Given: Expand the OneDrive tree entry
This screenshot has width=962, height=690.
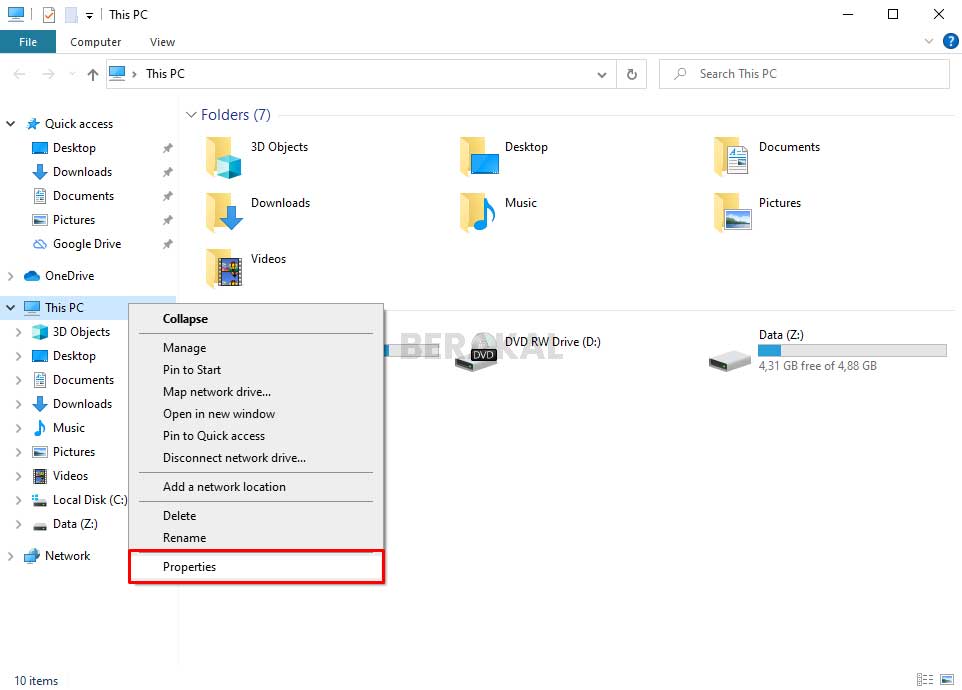Looking at the screenshot, I should [10, 275].
